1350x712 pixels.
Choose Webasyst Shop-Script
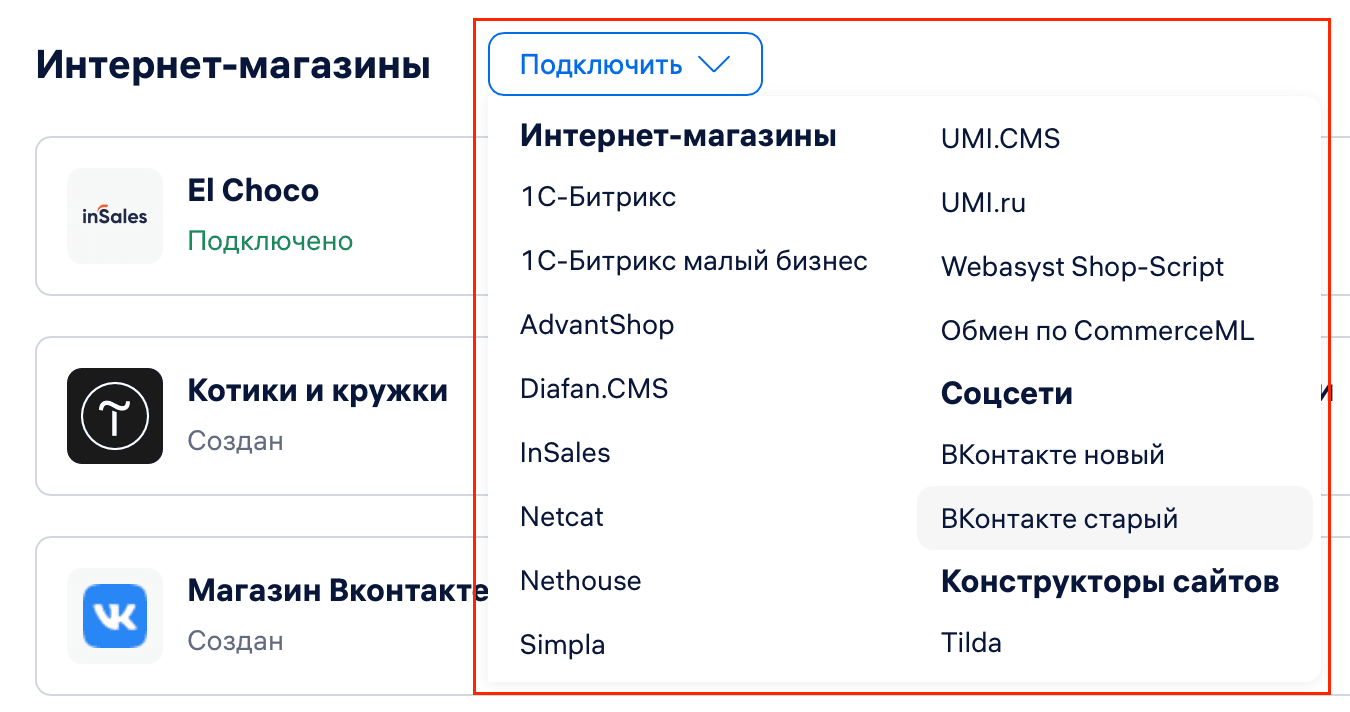1082,267
